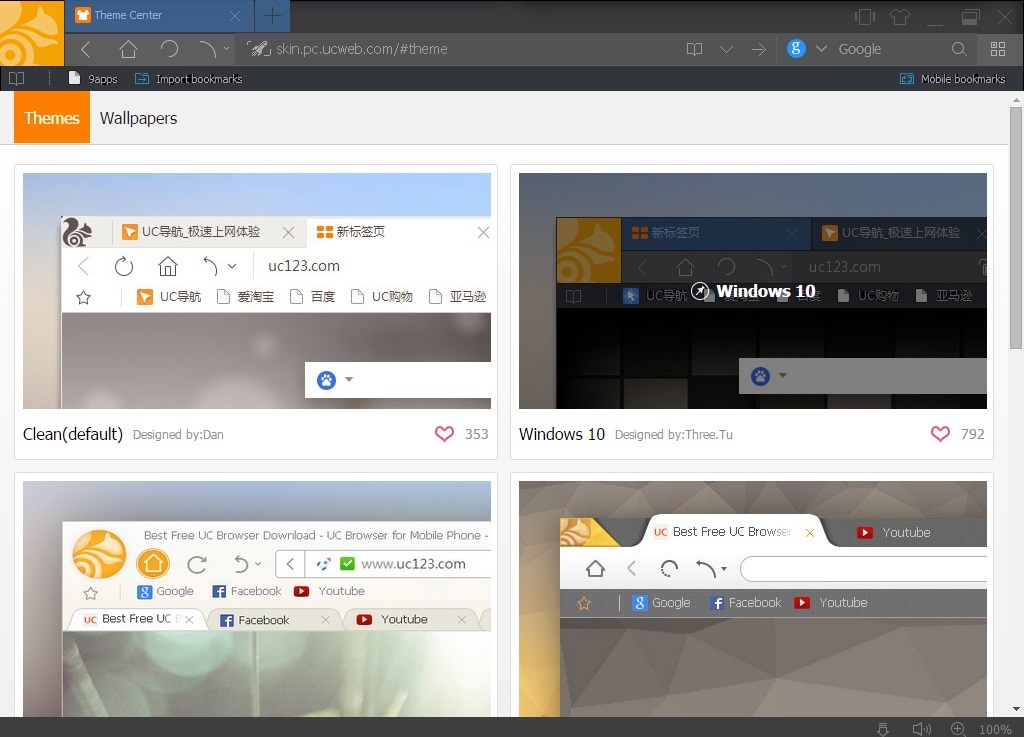Image resolution: width=1024 pixels, height=737 pixels.
Task: Click the 792 likes count
Action: tap(972, 434)
